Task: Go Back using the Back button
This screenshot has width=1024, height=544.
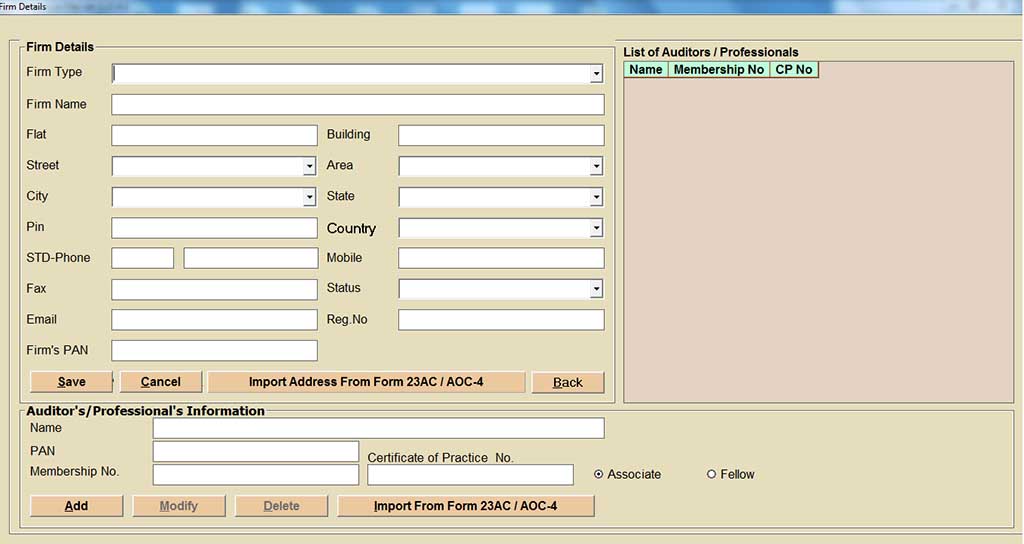Action: 567,383
